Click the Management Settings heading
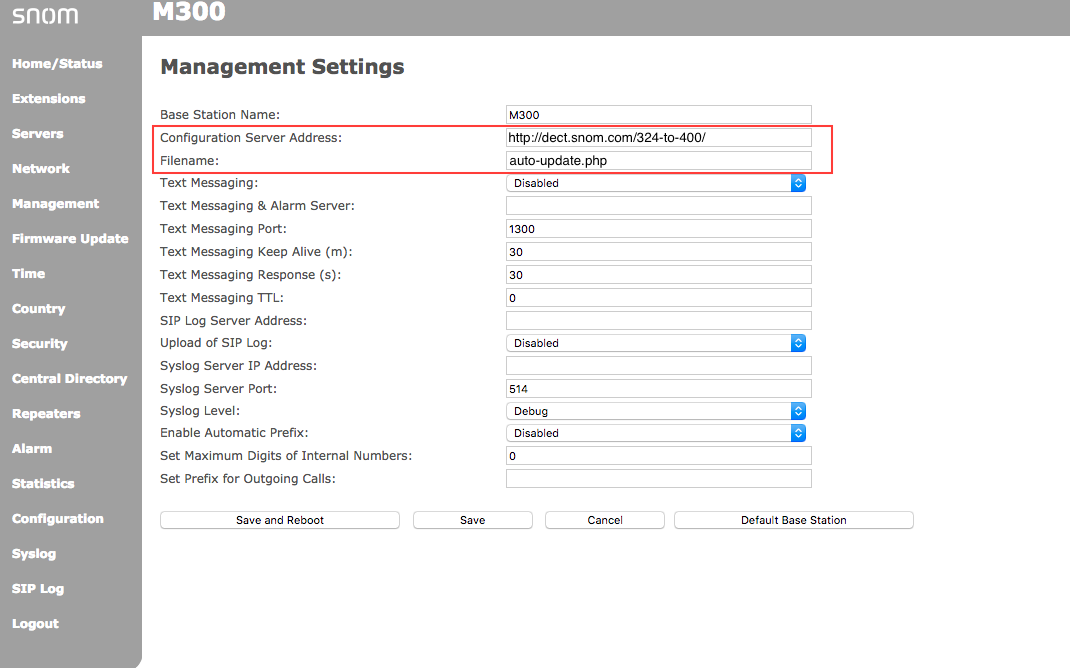 tap(282, 67)
